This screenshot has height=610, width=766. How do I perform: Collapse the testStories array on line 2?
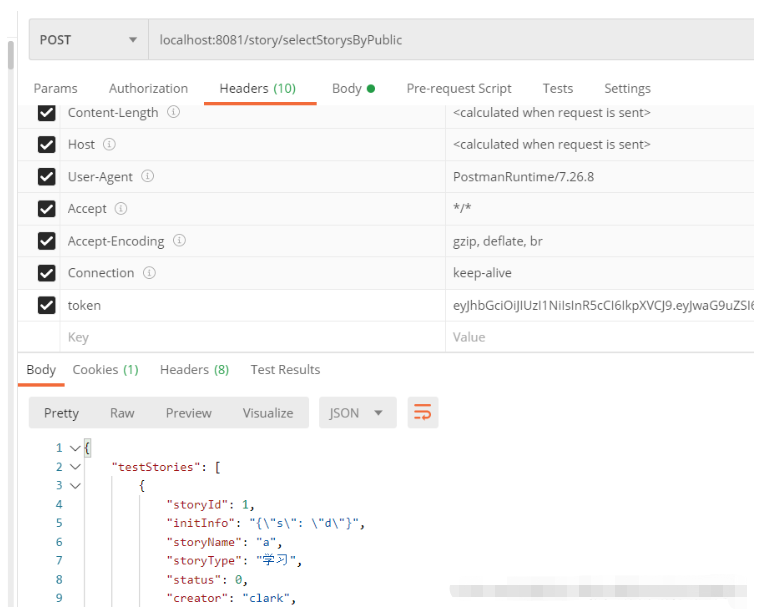tap(75, 467)
